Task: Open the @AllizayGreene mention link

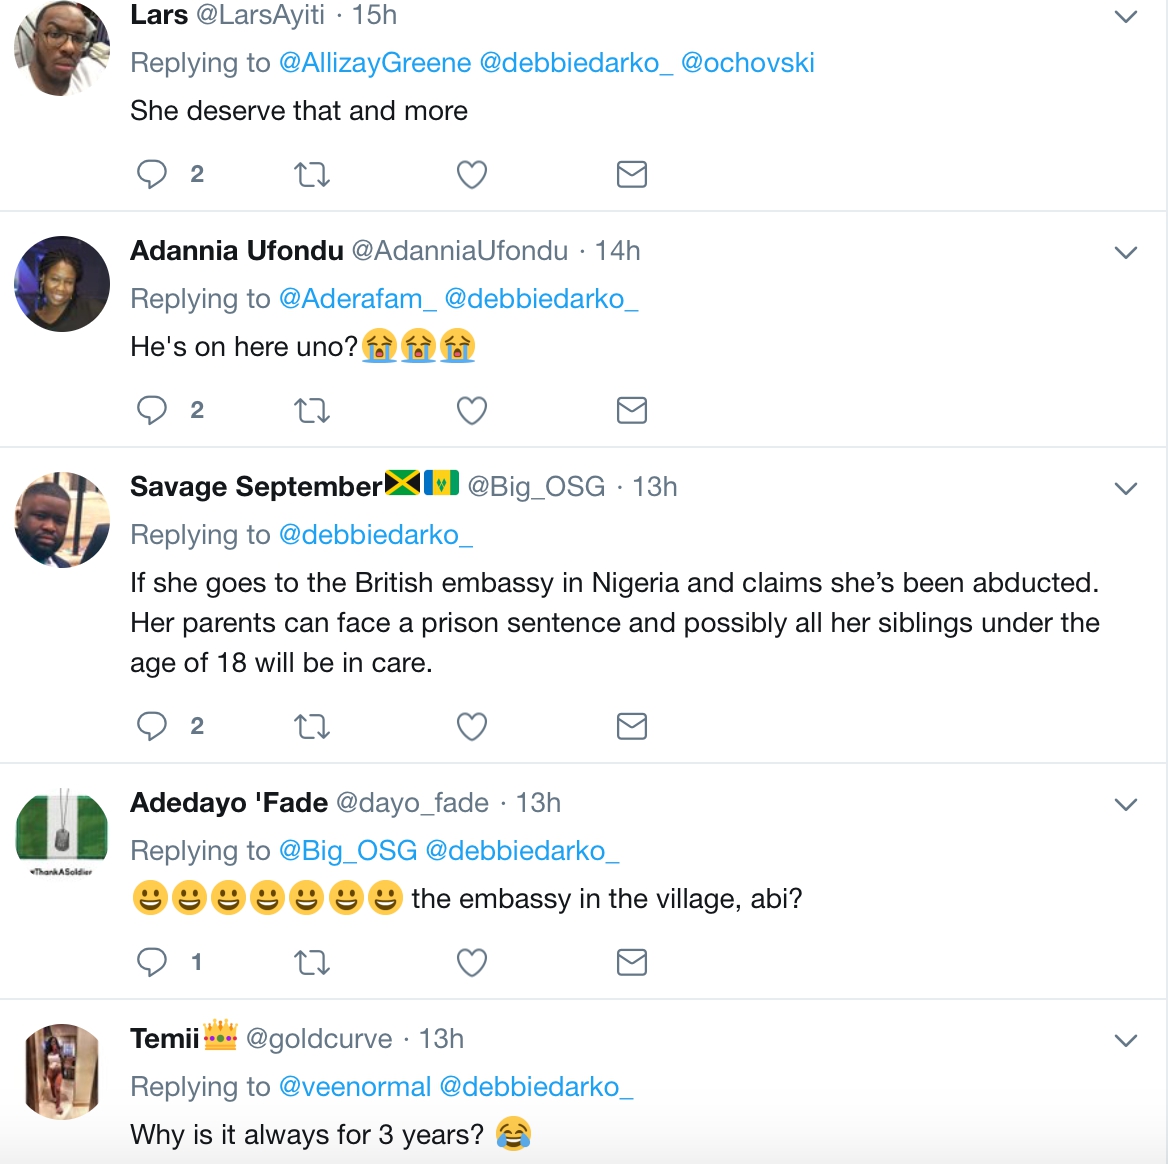Action: [x=375, y=63]
